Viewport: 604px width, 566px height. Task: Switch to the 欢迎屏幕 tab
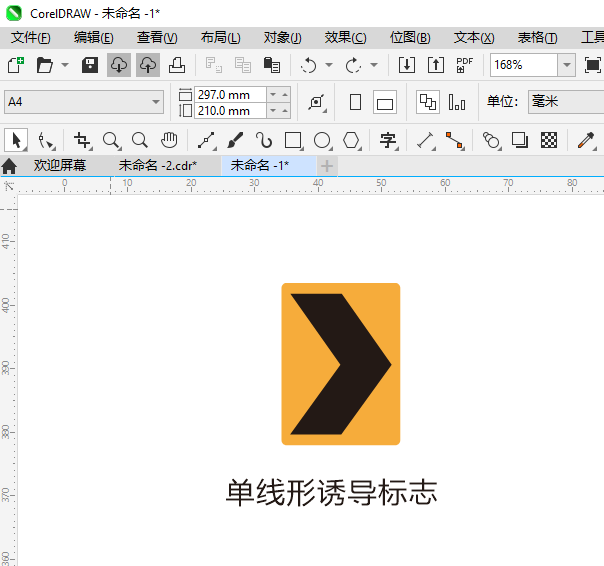(60, 166)
